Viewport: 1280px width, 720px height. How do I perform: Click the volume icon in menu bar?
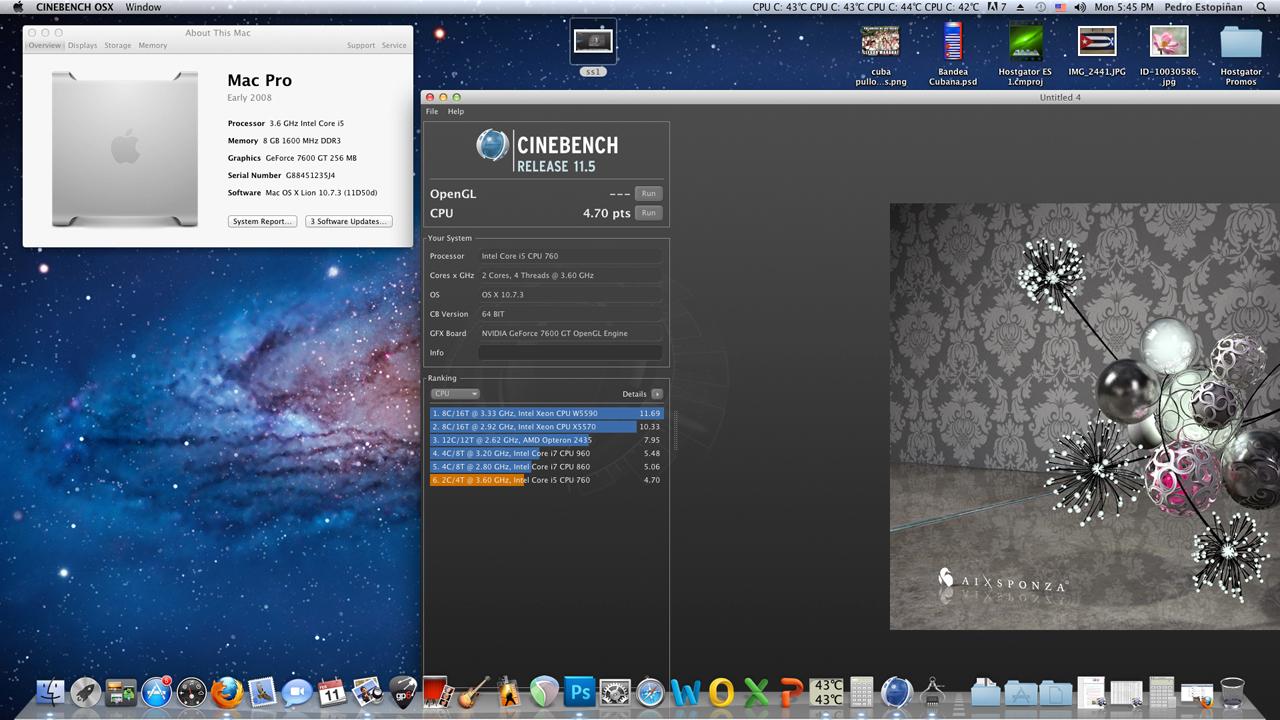(1079, 7)
